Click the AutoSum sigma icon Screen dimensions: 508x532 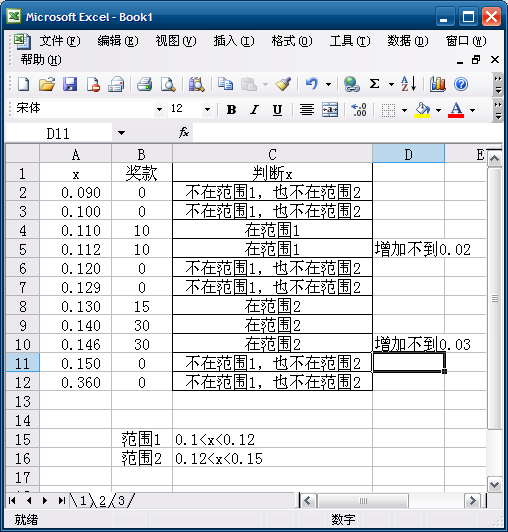click(374, 84)
